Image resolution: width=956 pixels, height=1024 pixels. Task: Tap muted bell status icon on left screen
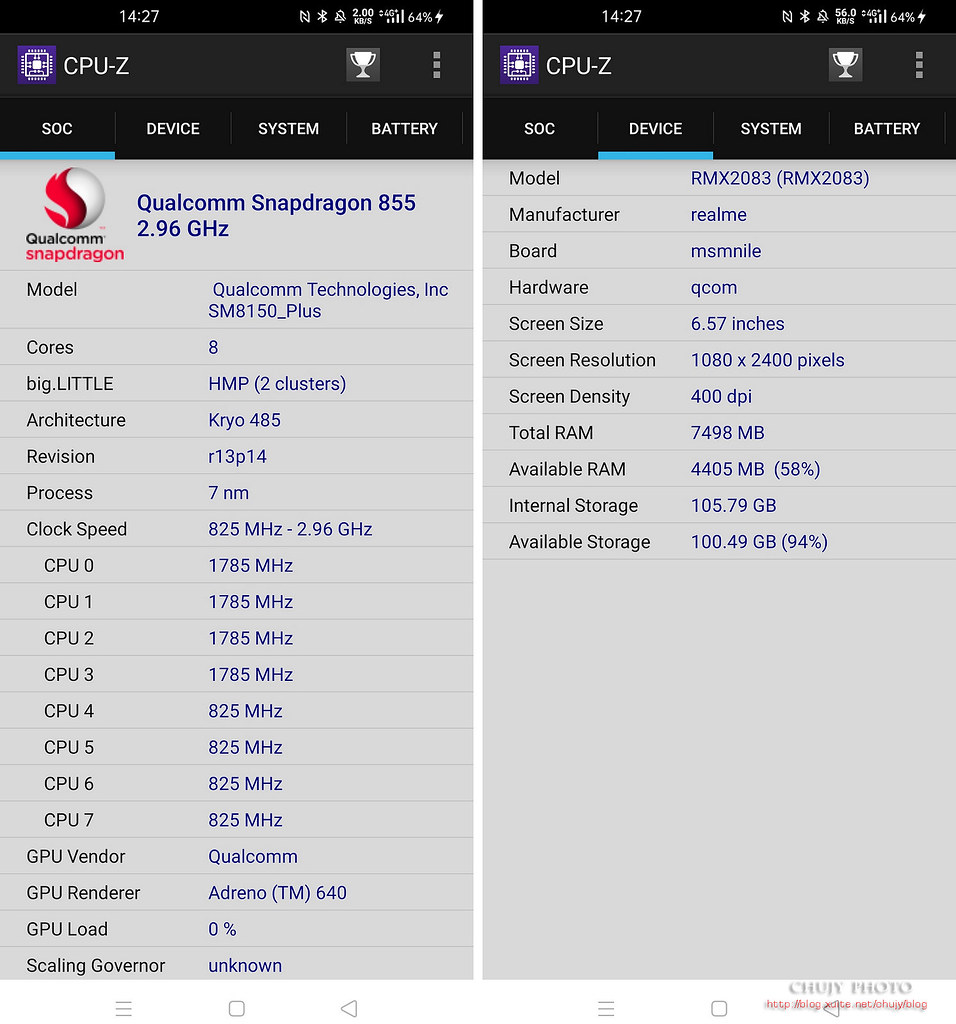click(x=340, y=16)
